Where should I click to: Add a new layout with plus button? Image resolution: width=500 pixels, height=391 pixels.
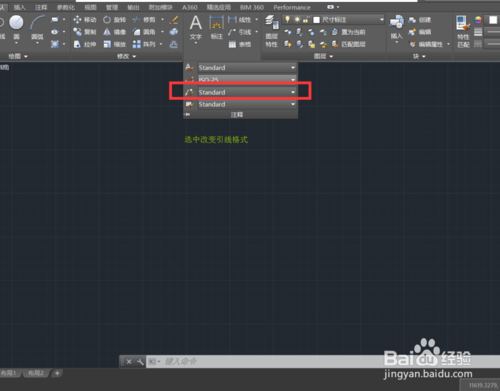(x=57, y=373)
